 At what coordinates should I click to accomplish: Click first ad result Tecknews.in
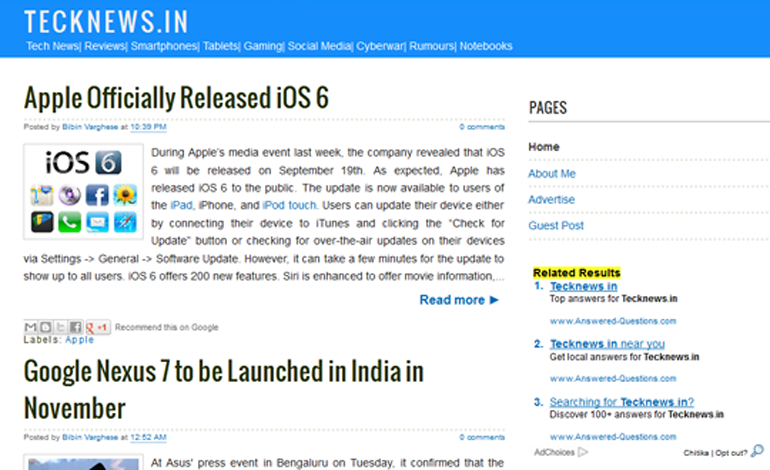click(x=583, y=286)
